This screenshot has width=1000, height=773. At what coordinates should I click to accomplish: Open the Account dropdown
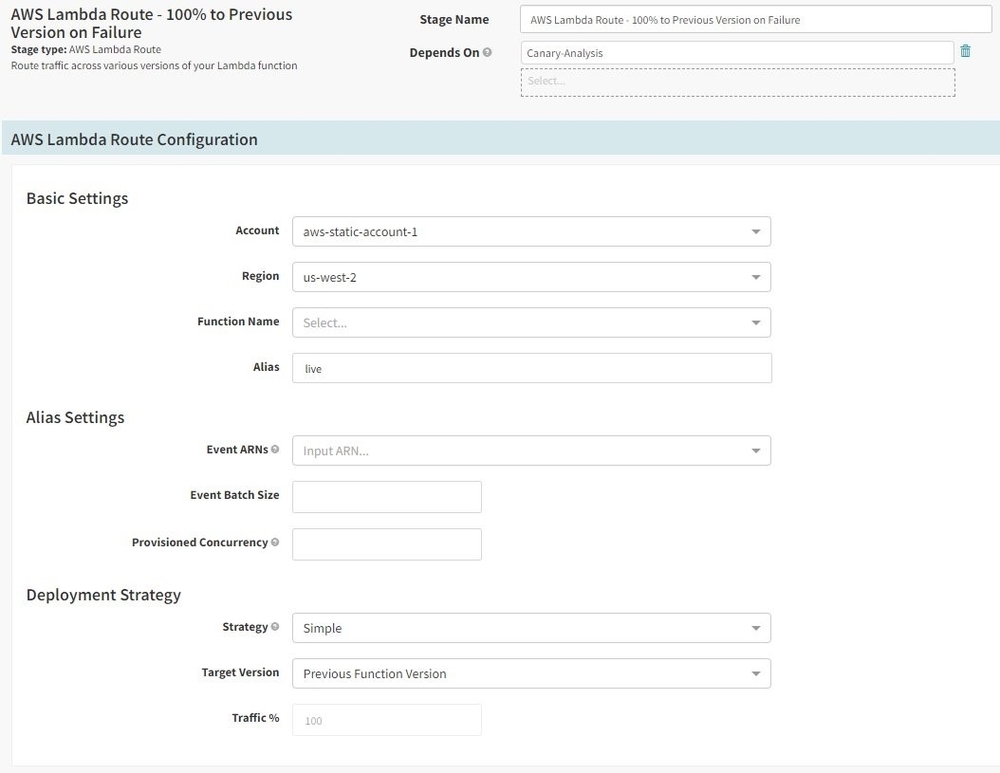click(531, 232)
